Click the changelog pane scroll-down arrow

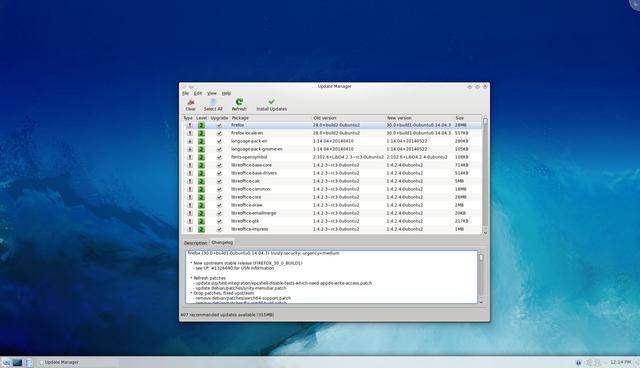pyautogui.click(x=481, y=302)
